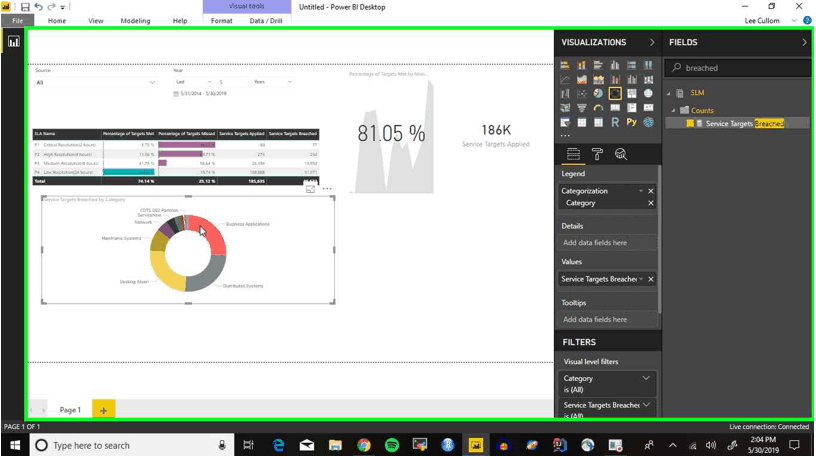816x457 pixels.
Task: Click the fields search box containing 'breached'
Action: pos(738,68)
